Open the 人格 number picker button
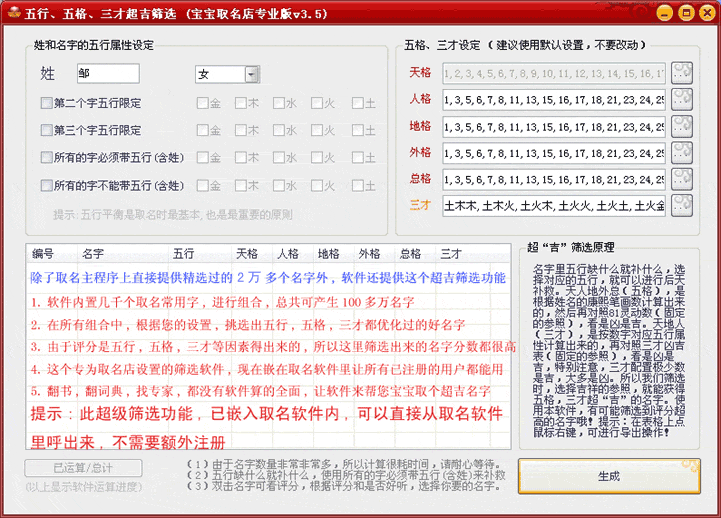 pyautogui.click(x=682, y=99)
